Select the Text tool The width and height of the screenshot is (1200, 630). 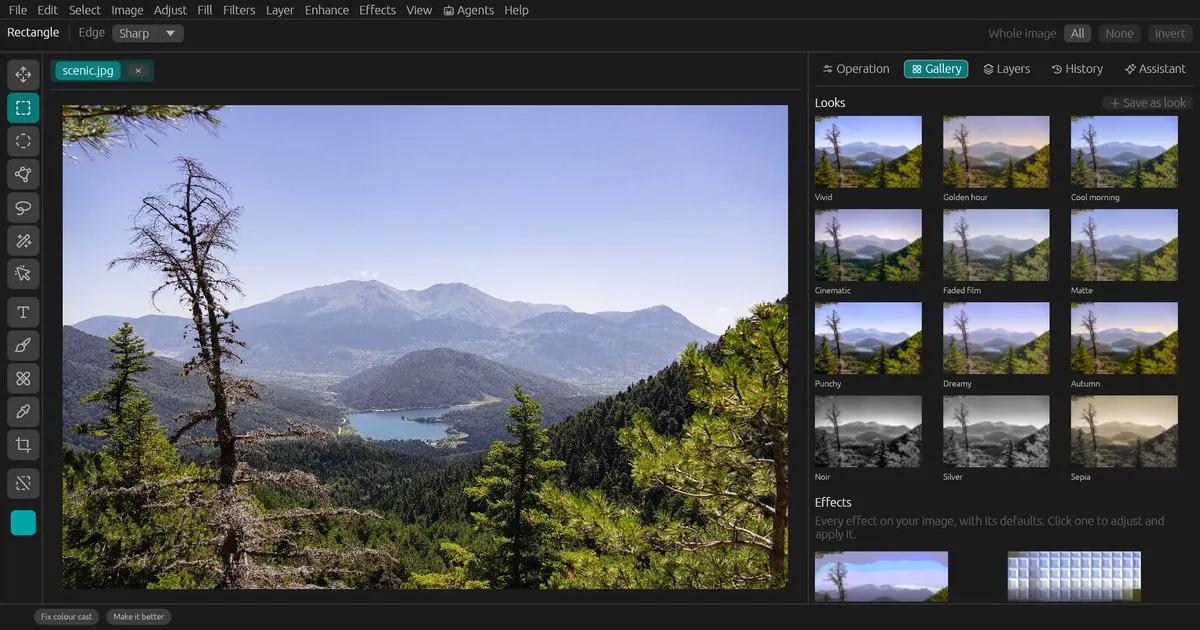[23, 313]
